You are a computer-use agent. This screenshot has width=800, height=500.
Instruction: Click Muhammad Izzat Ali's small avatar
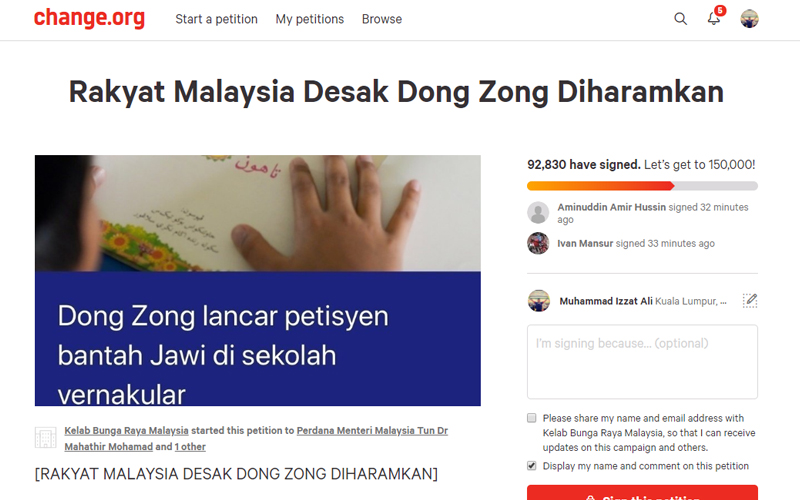(x=539, y=301)
